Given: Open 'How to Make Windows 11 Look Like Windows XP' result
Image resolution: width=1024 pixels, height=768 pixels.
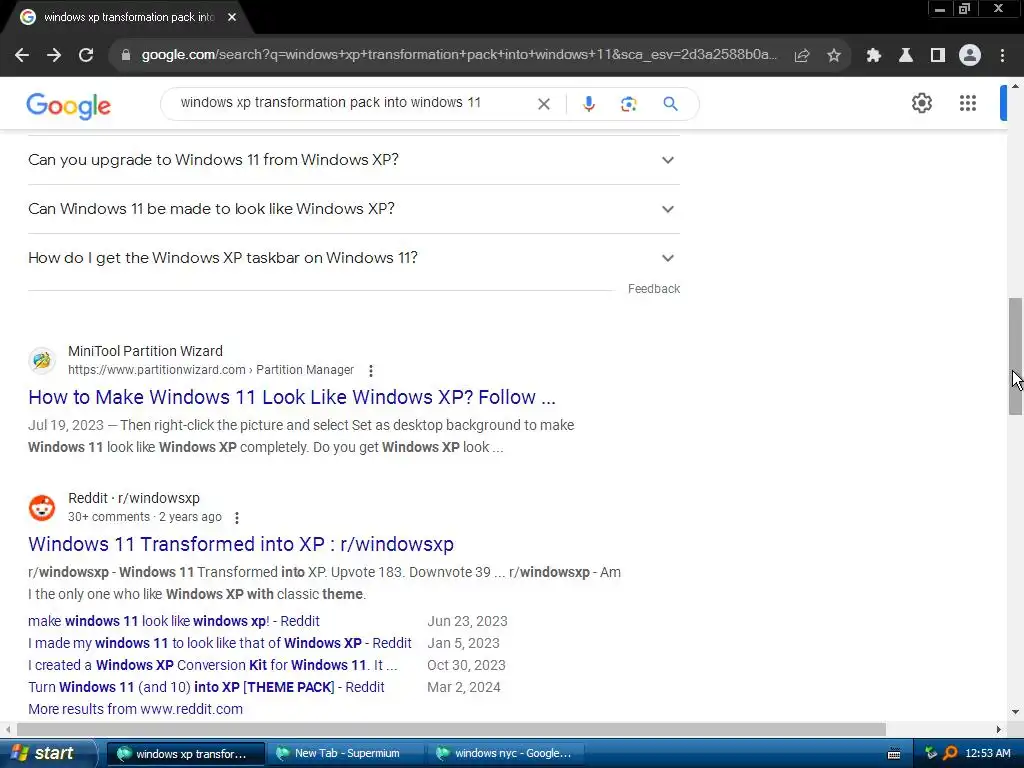Looking at the screenshot, I should pos(292,397).
